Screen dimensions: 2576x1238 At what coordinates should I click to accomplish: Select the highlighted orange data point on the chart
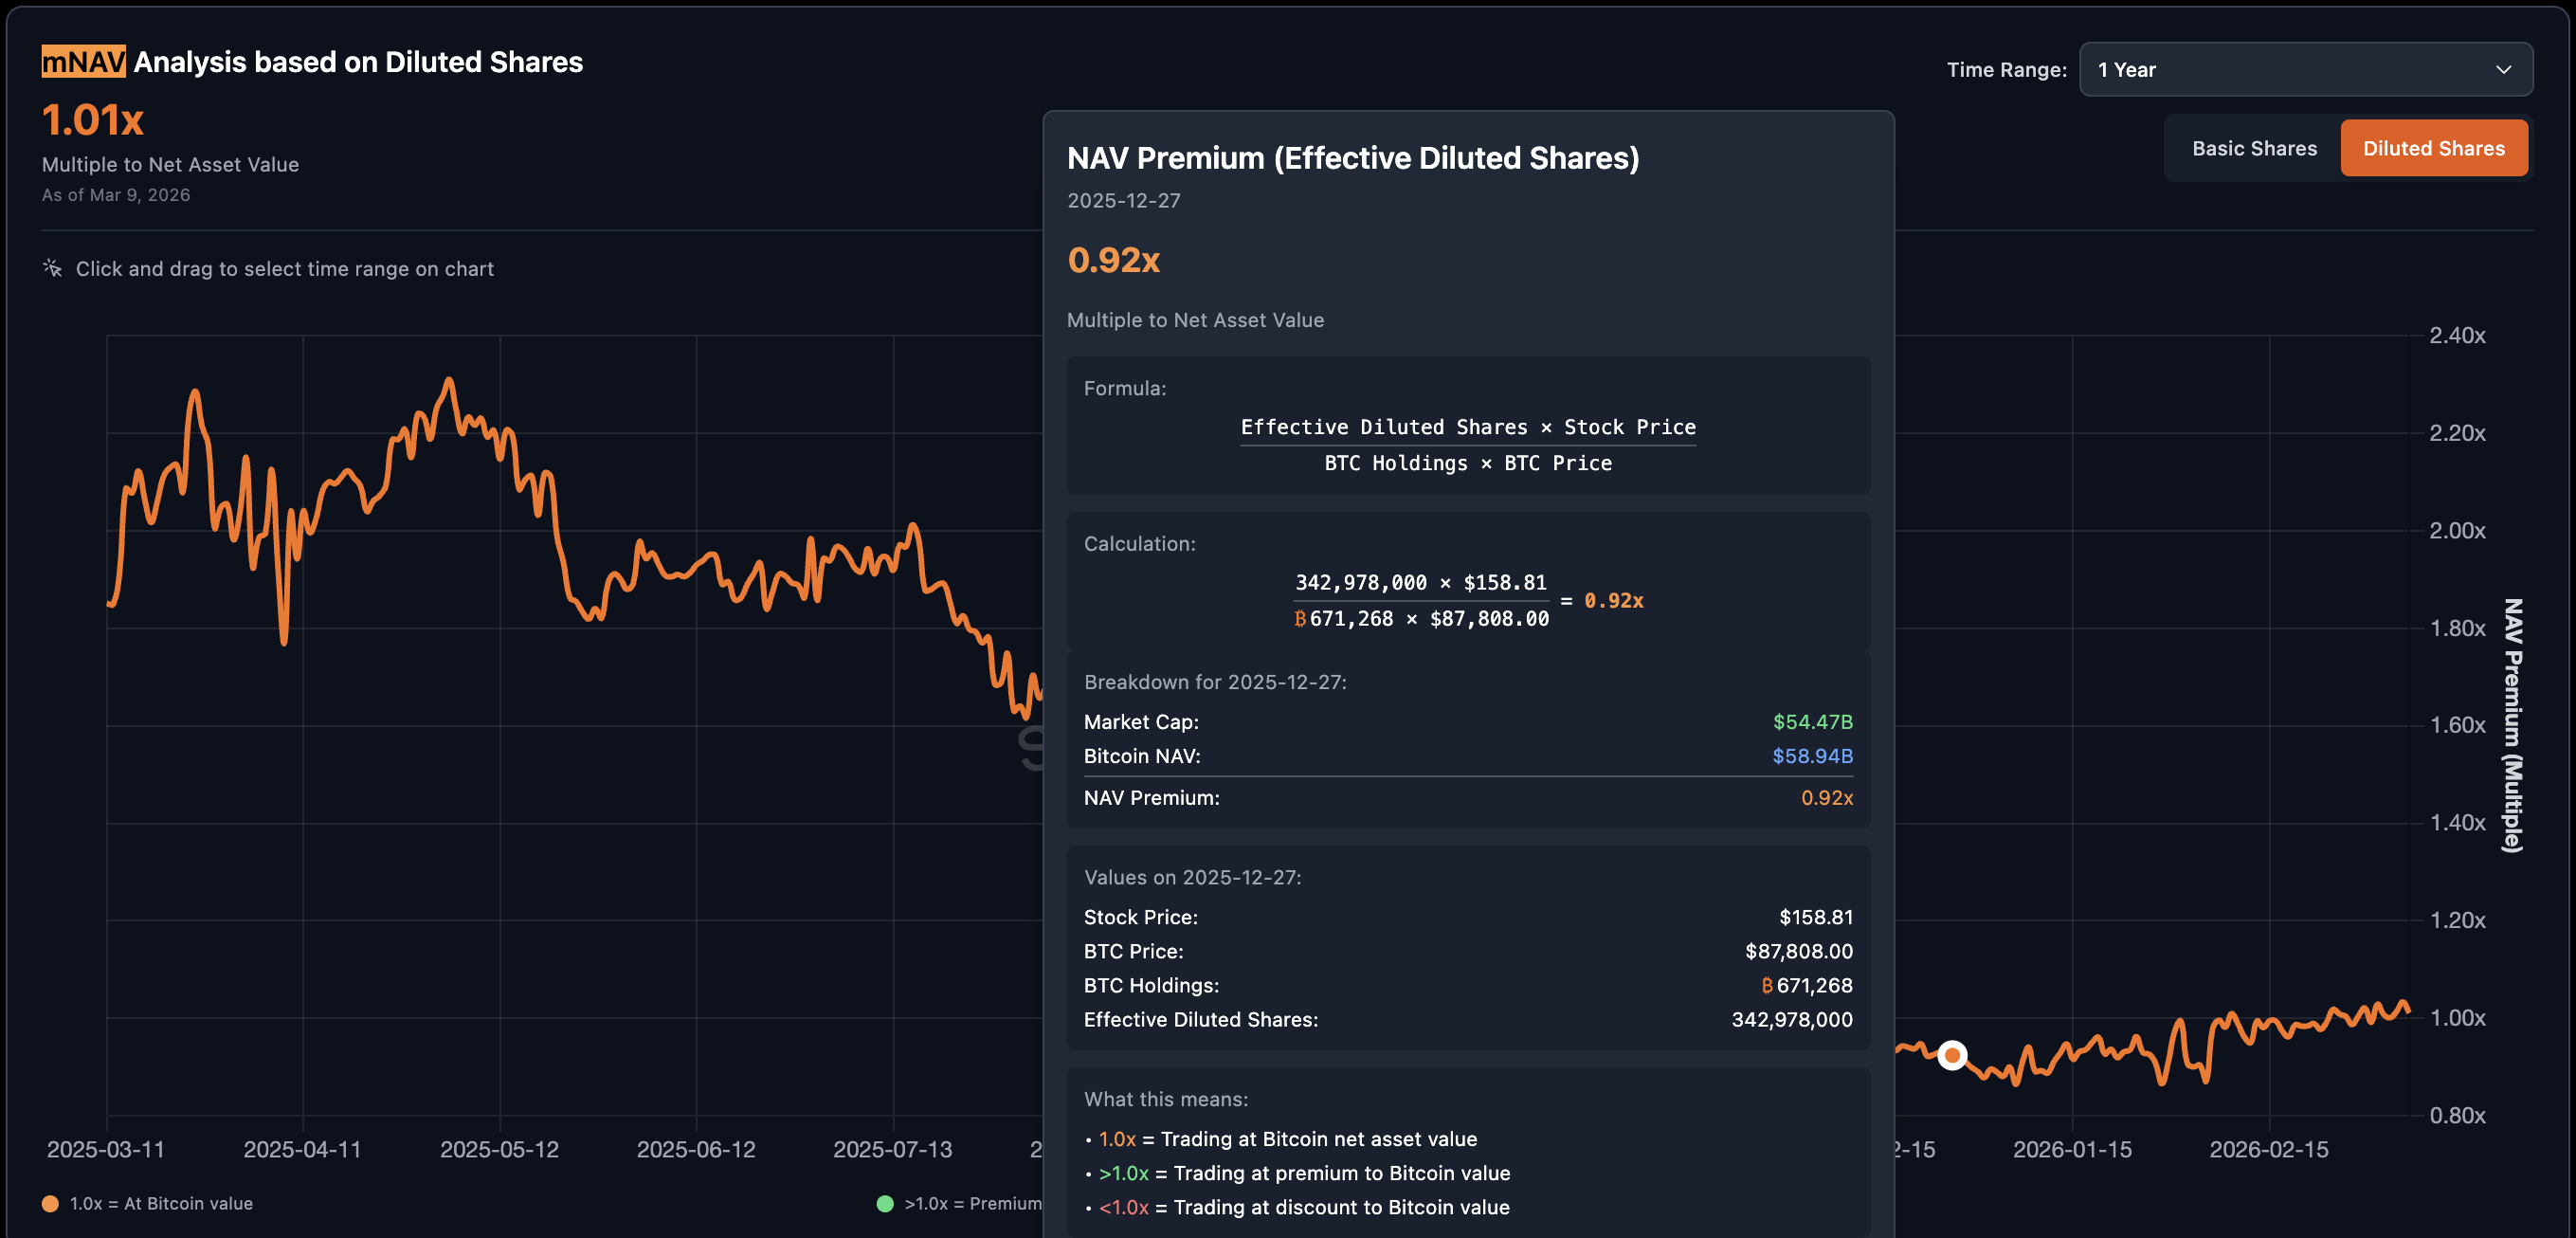point(1952,1055)
